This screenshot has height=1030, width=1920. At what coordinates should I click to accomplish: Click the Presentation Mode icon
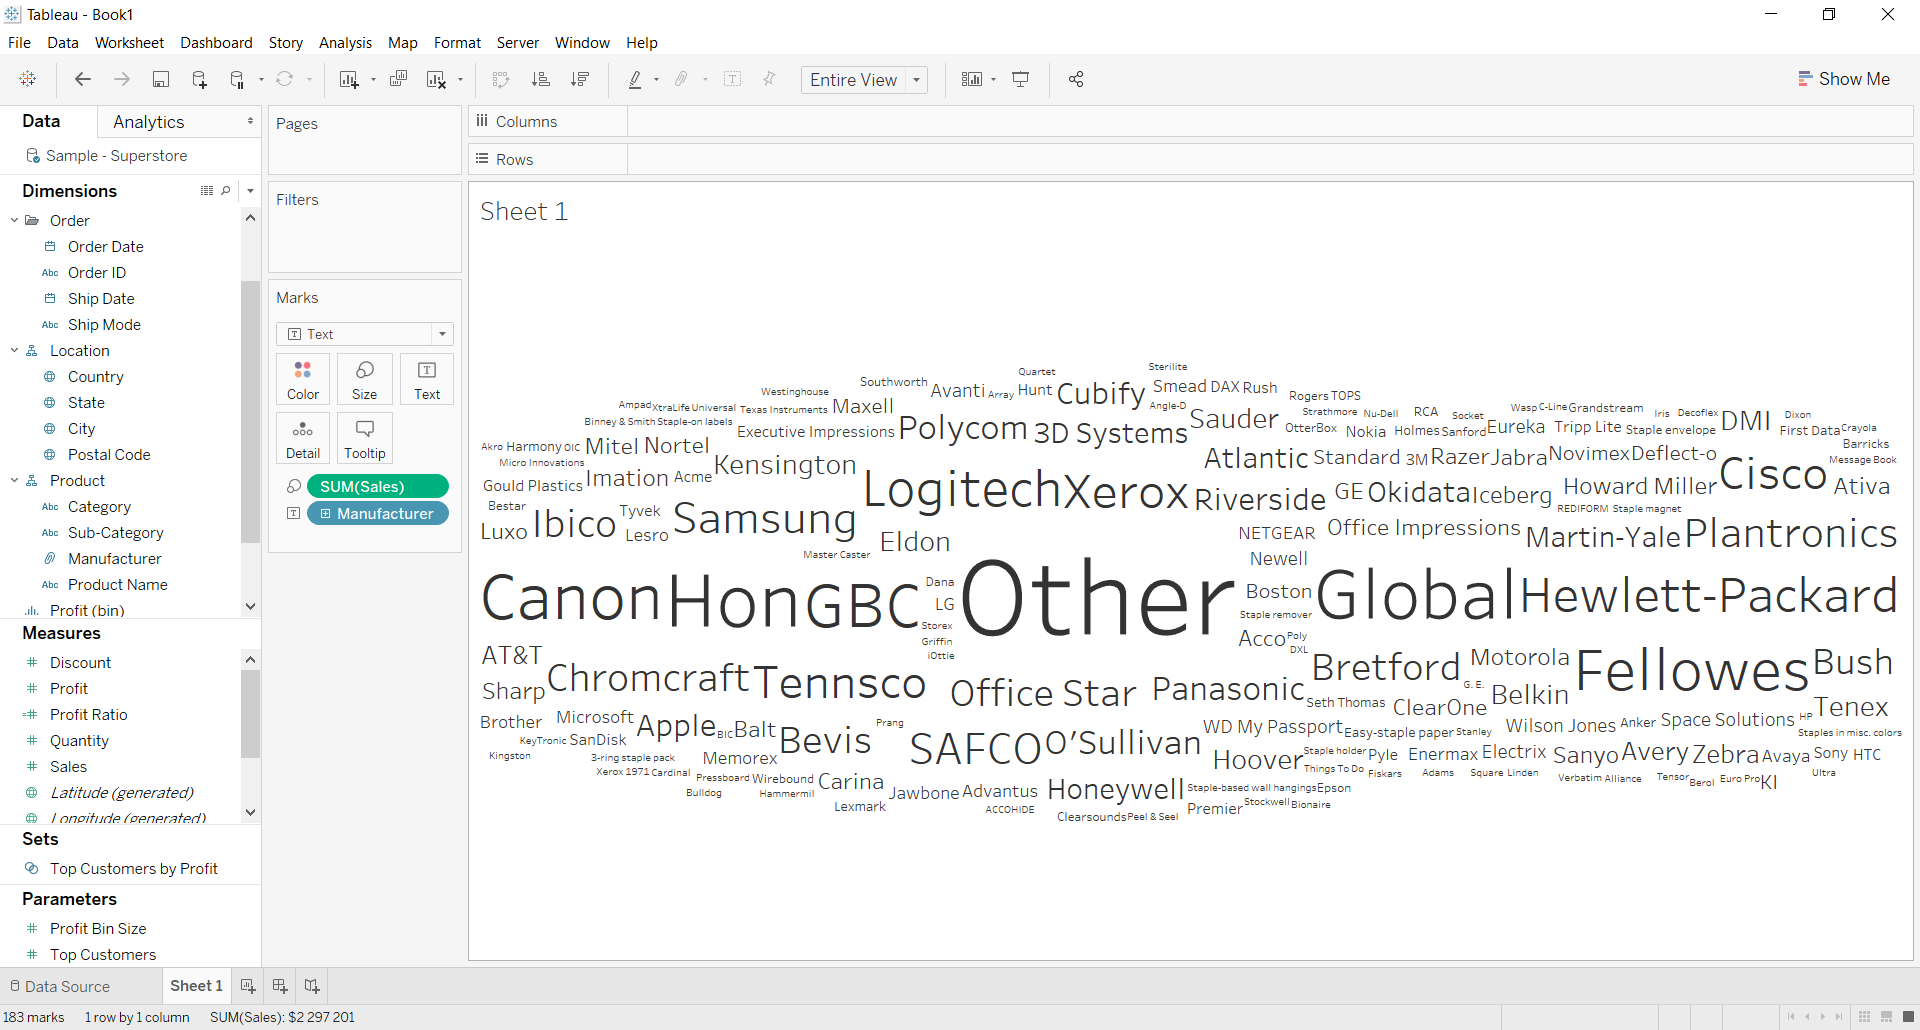coord(1021,80)
